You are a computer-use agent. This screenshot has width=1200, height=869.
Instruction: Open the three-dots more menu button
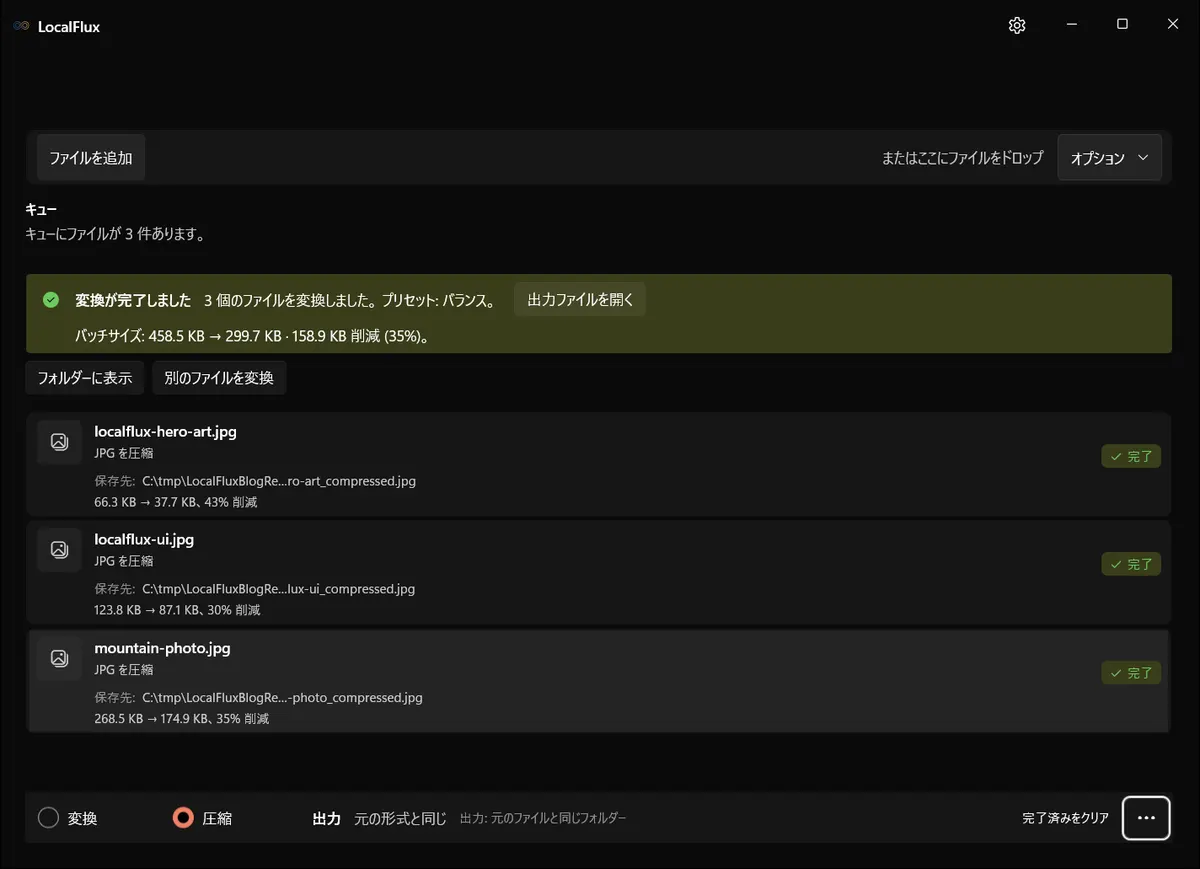[1146, 818]
